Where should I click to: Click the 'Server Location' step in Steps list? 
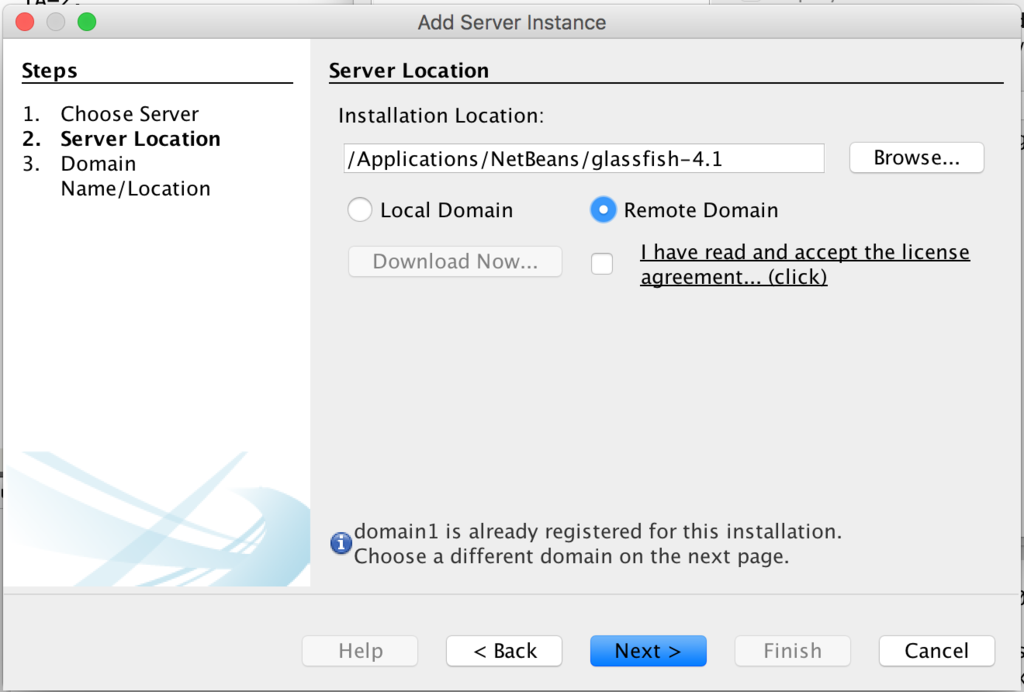[x=140, y=139]
